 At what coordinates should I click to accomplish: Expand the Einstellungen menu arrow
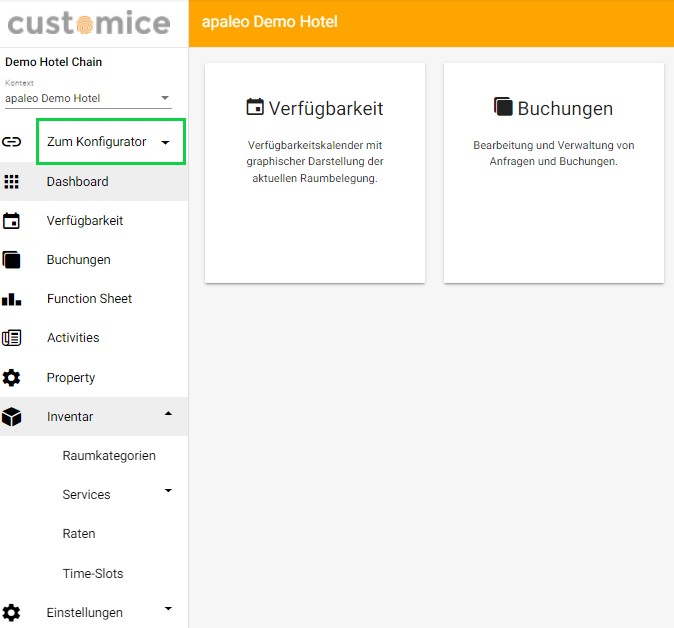[x=168, y=608]
